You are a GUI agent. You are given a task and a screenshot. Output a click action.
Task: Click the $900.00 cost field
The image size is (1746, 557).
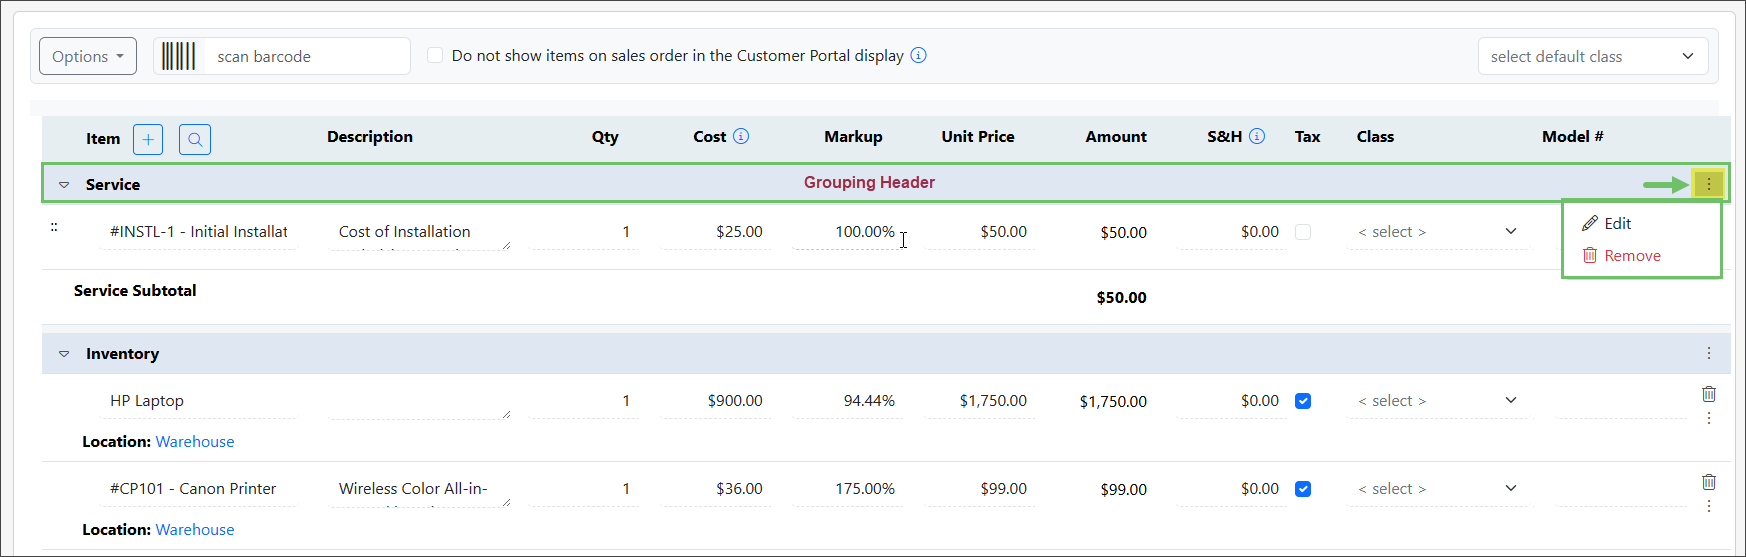click(x=716, y=401)
